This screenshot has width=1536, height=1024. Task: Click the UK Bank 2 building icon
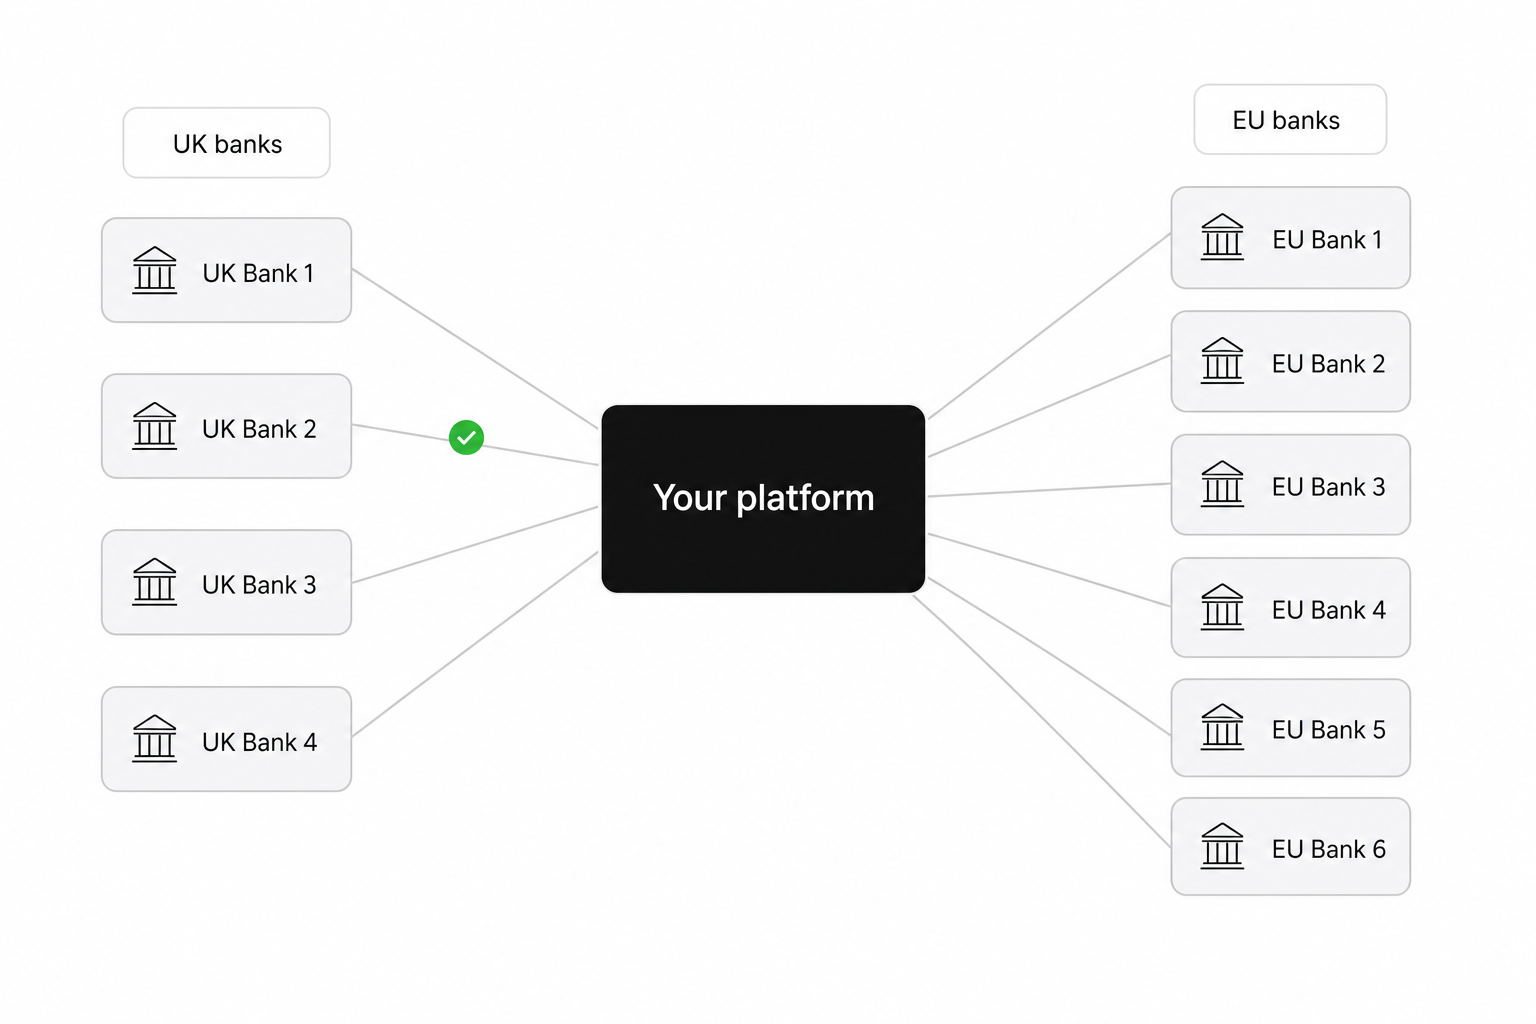tap(154, 426)
